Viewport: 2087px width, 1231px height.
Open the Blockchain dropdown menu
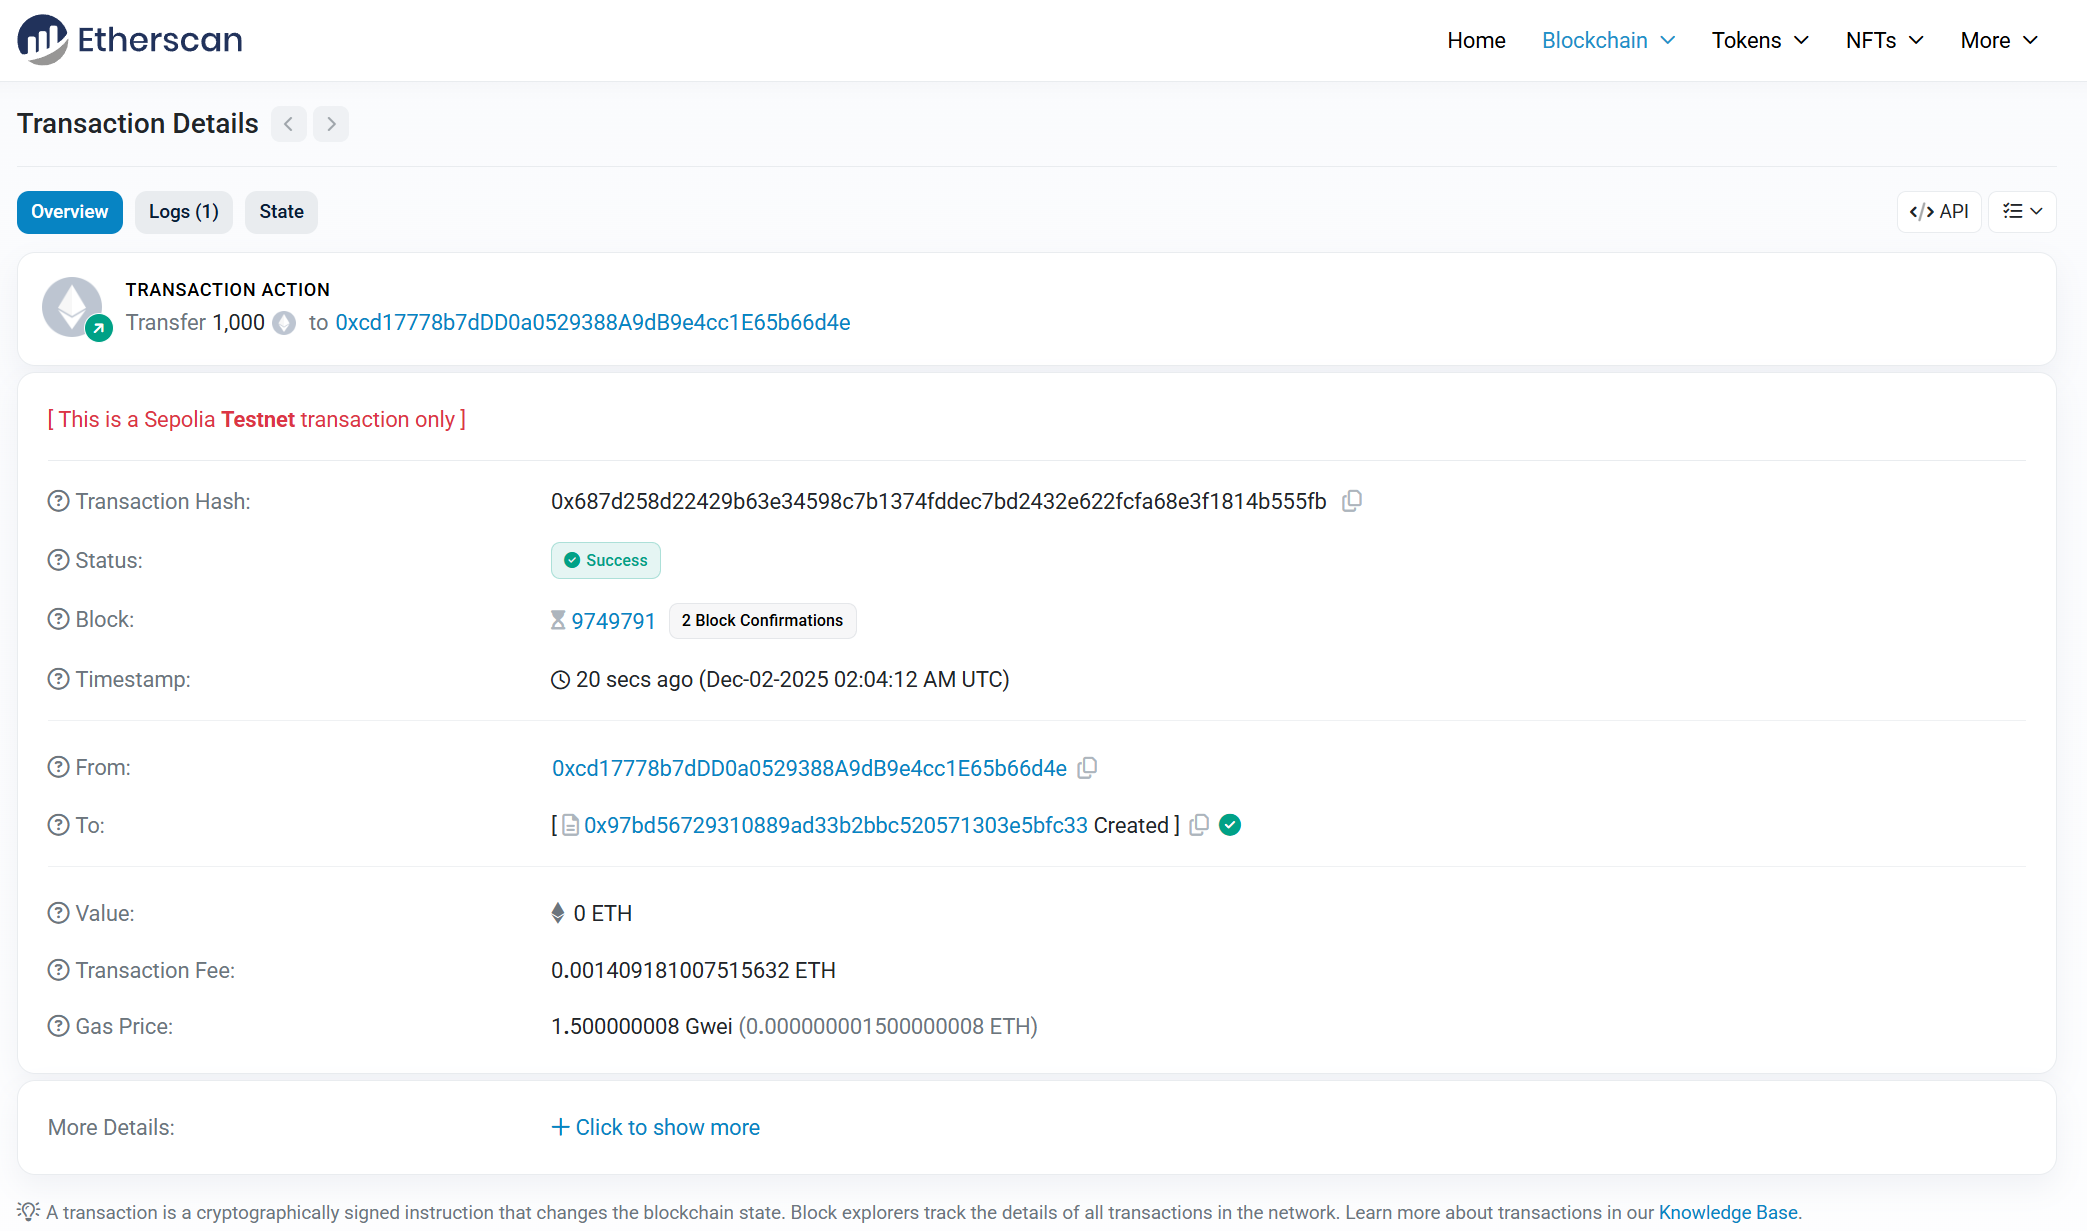(x=1608, y=40)
